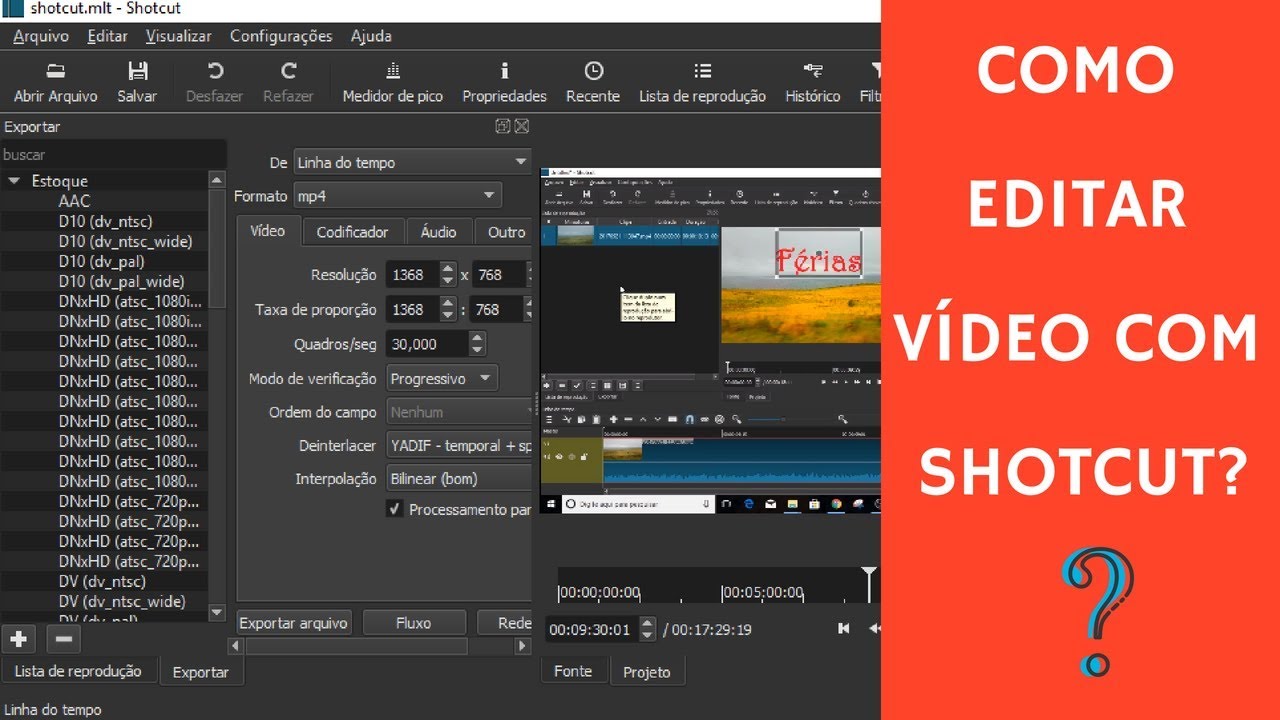Click the preset list vertical scrollbar

pos(217,396)
